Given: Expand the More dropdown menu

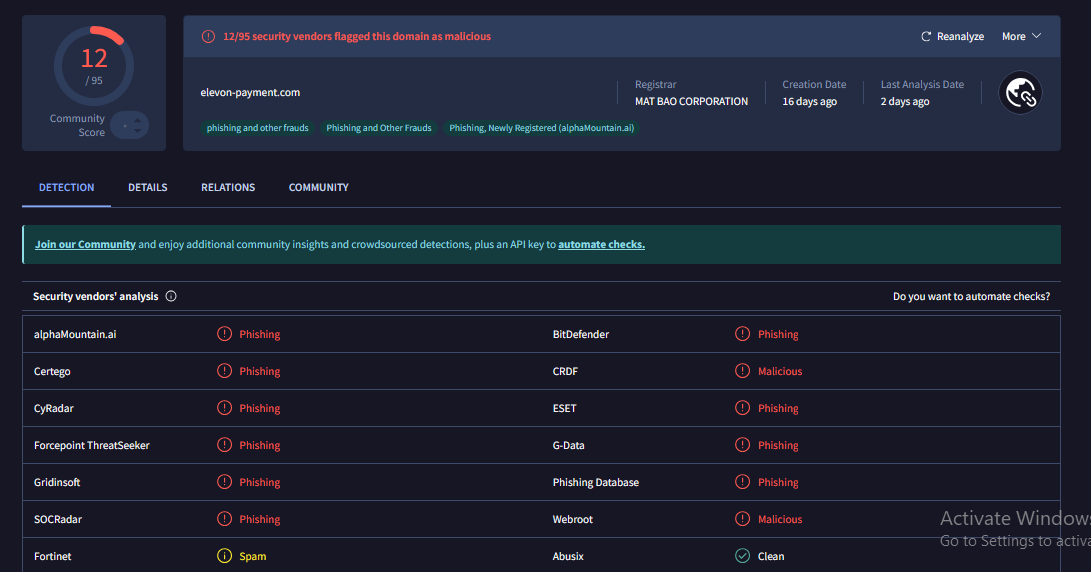Looking at the screenshot, I should (1021, 36).
